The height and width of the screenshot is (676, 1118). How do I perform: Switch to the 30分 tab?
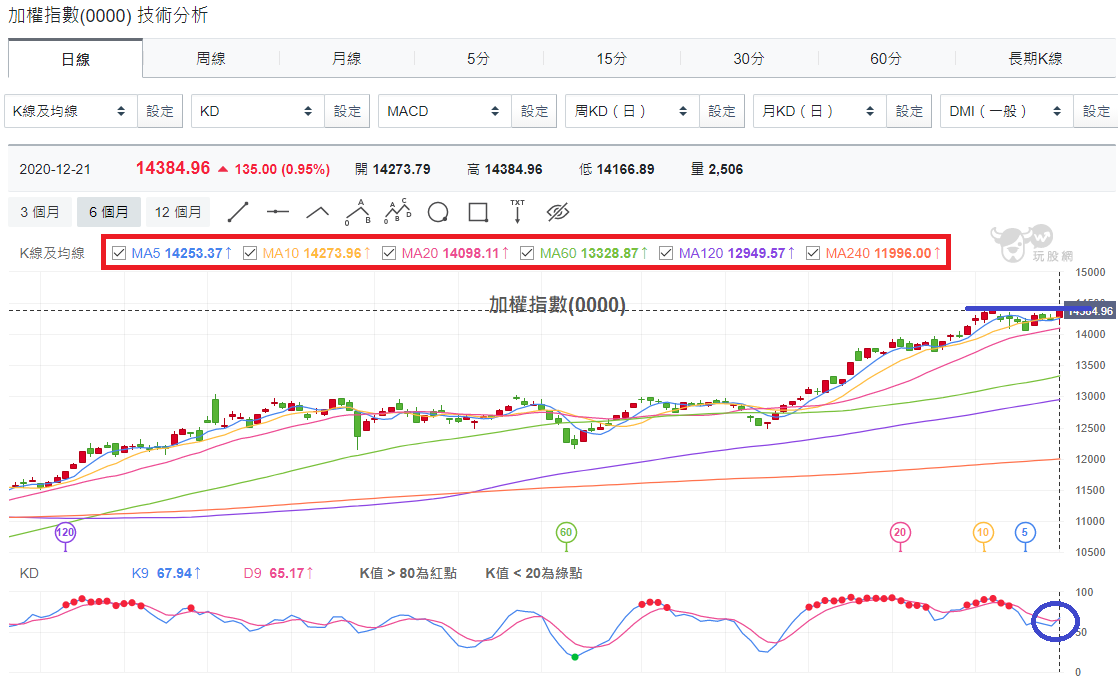(x=749, y=58)
